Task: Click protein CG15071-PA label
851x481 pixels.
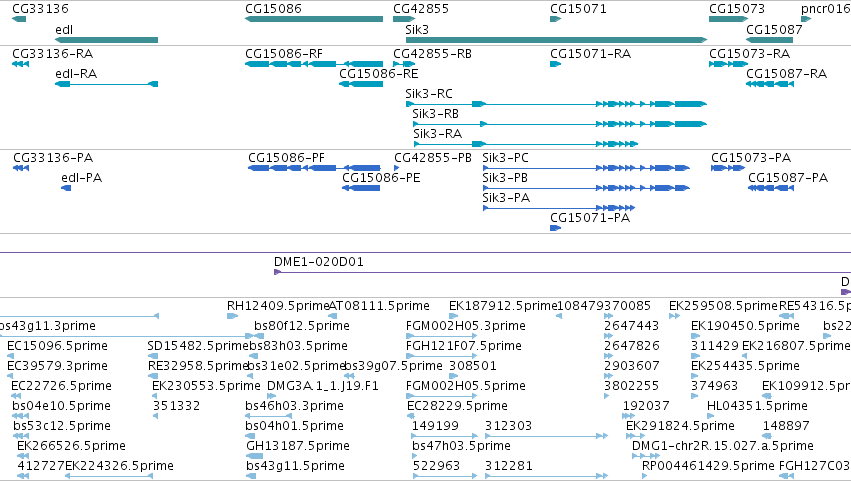Action: point(590,218)
